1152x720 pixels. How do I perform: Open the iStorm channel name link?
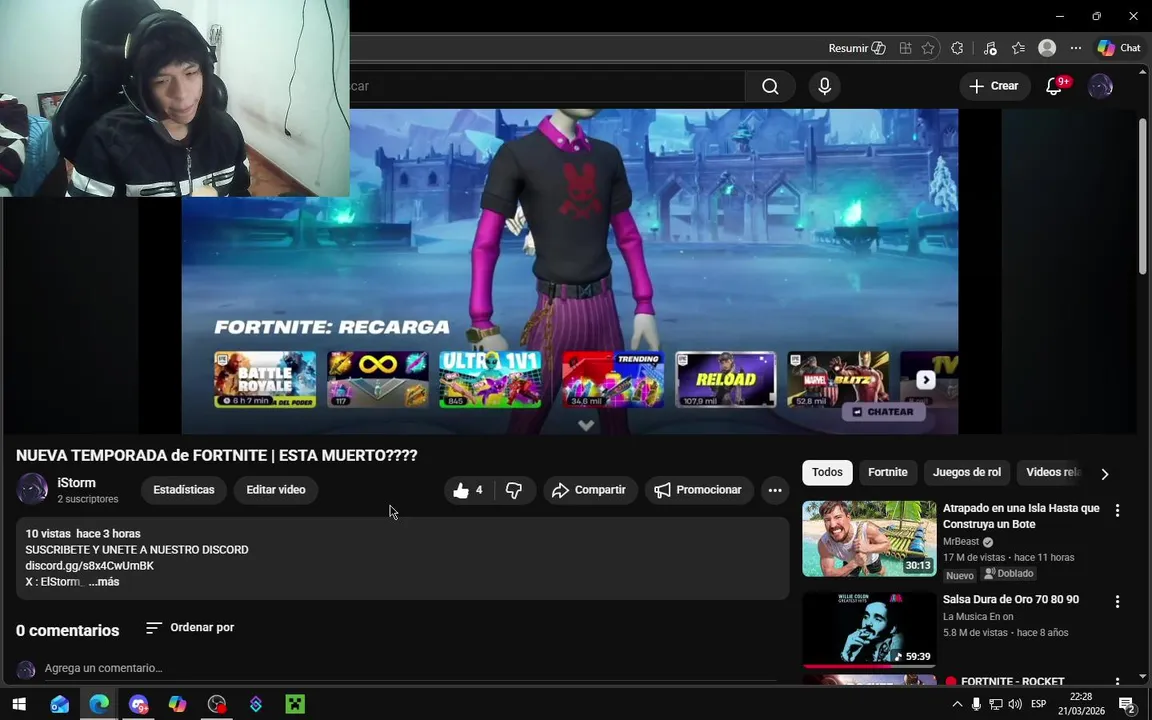point(76,483)
